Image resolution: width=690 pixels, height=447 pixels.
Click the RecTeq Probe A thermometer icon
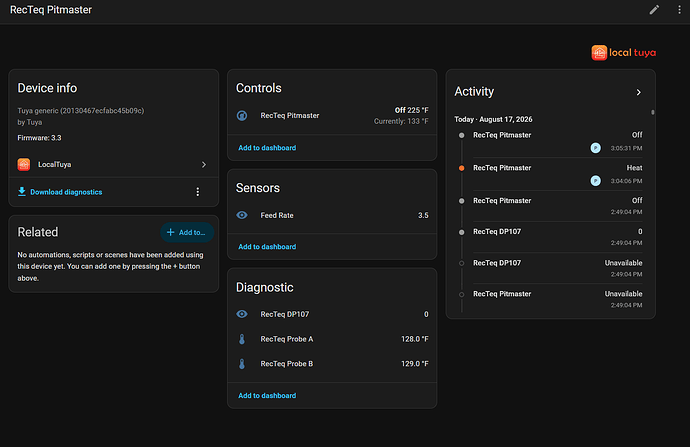point(242,339)
